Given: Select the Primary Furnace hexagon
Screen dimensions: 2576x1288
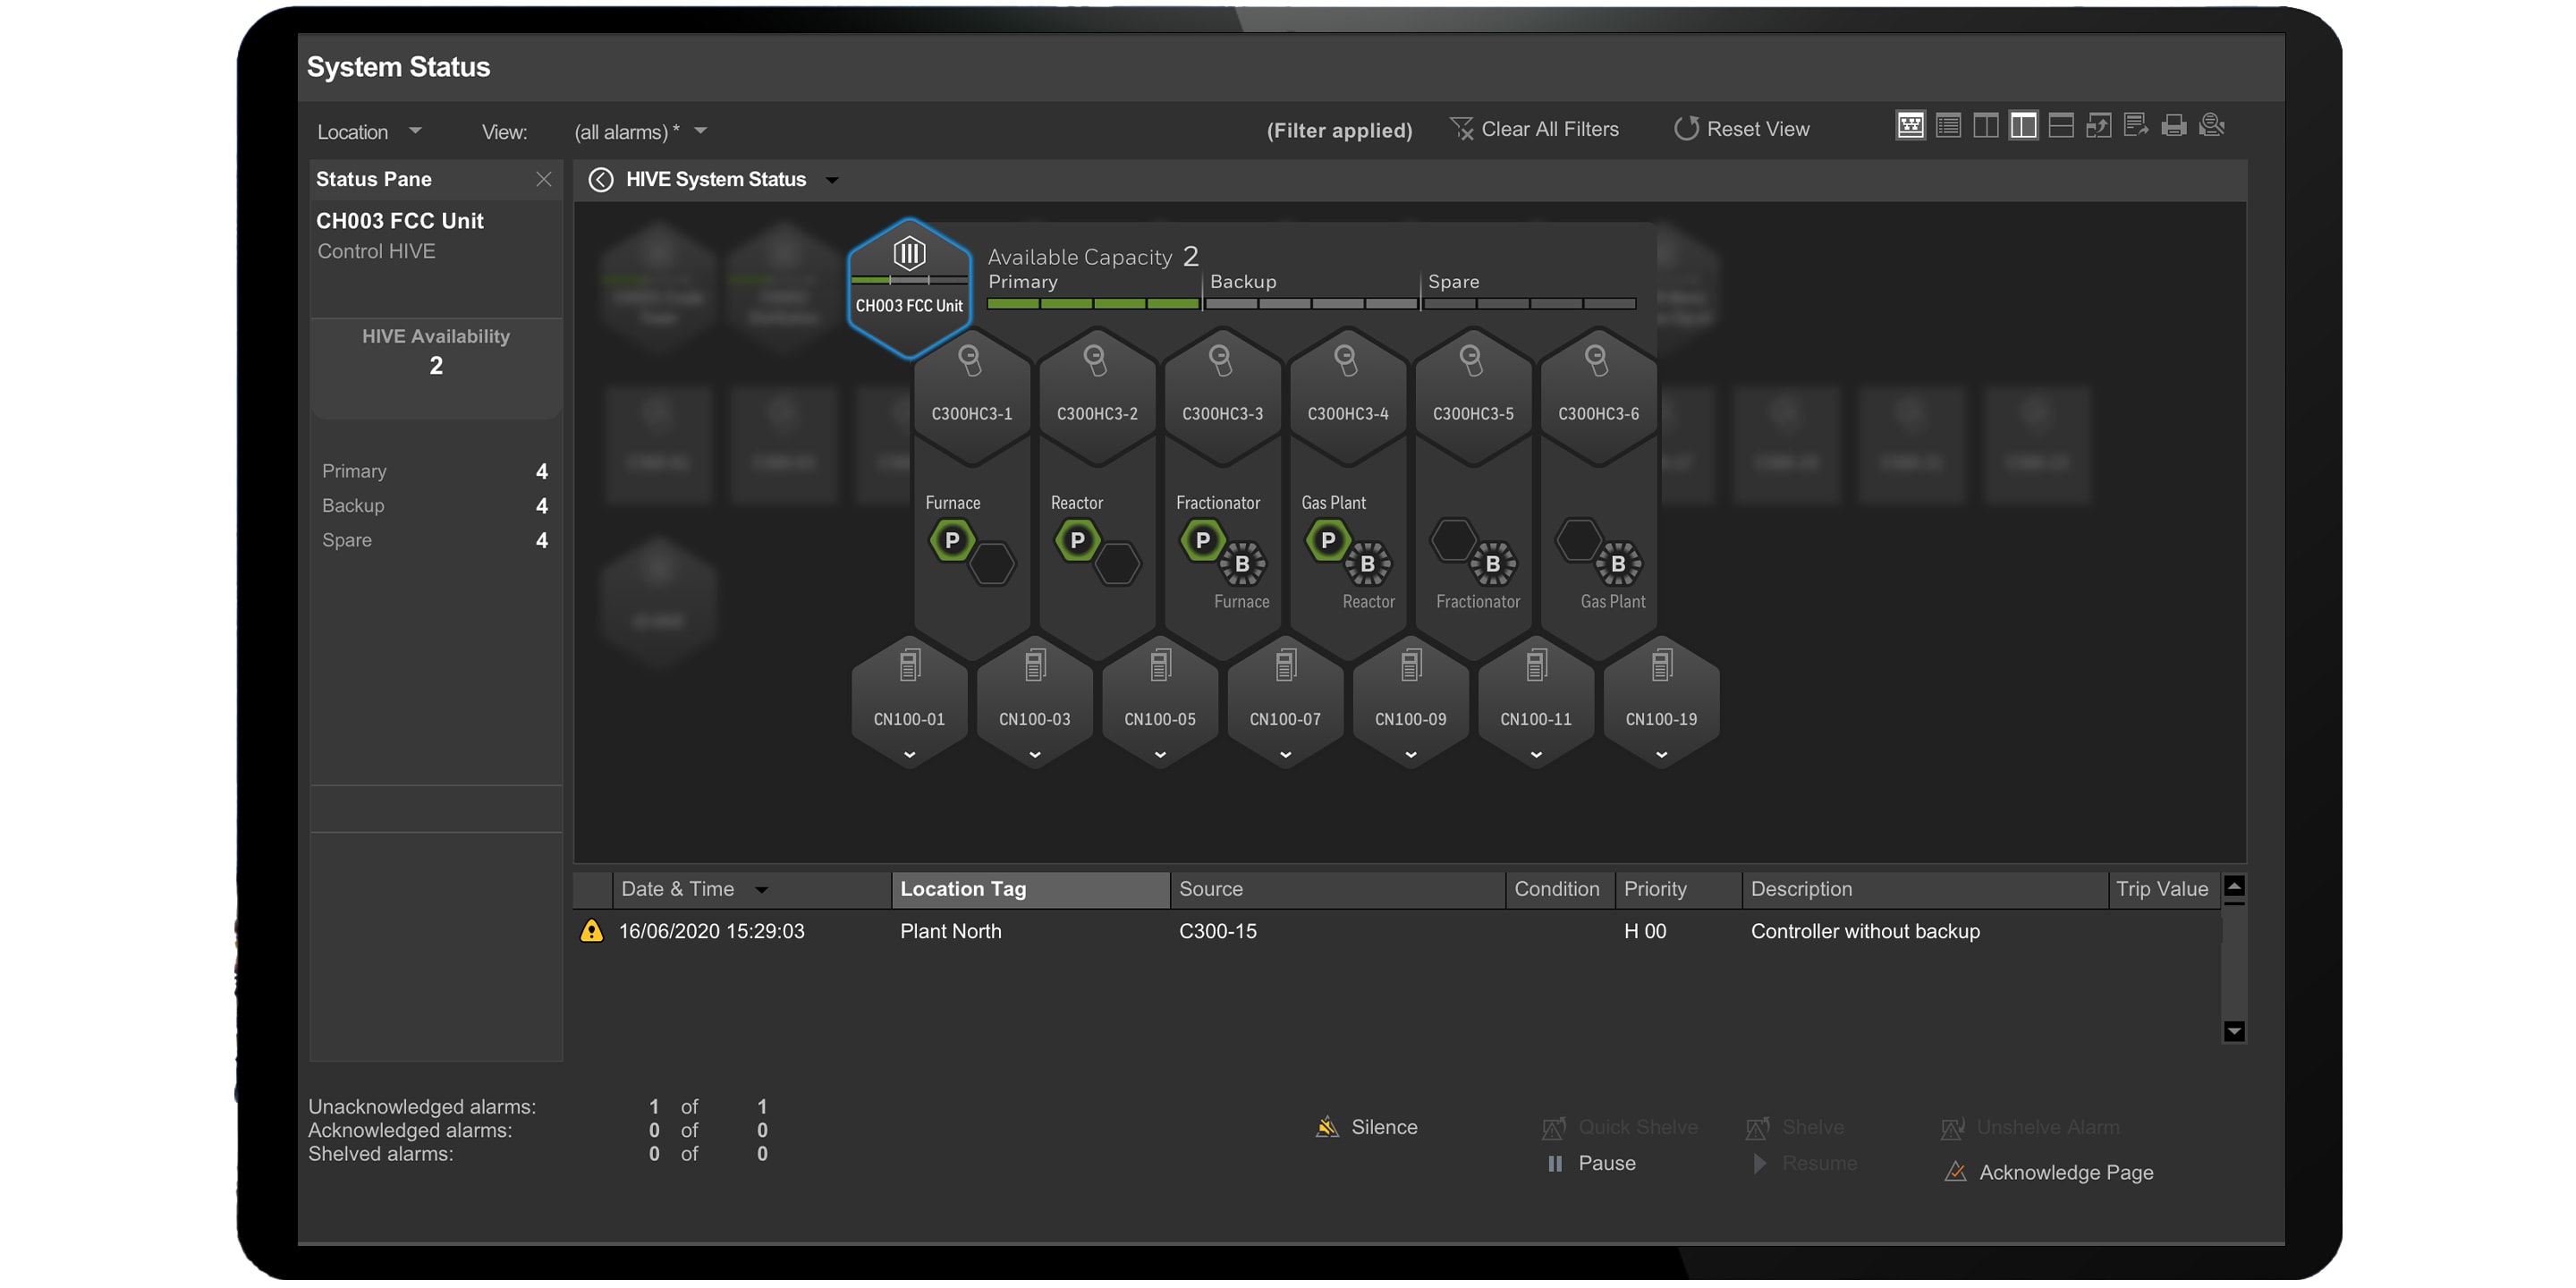Looking at the screenshot, I should click(952, 540).
